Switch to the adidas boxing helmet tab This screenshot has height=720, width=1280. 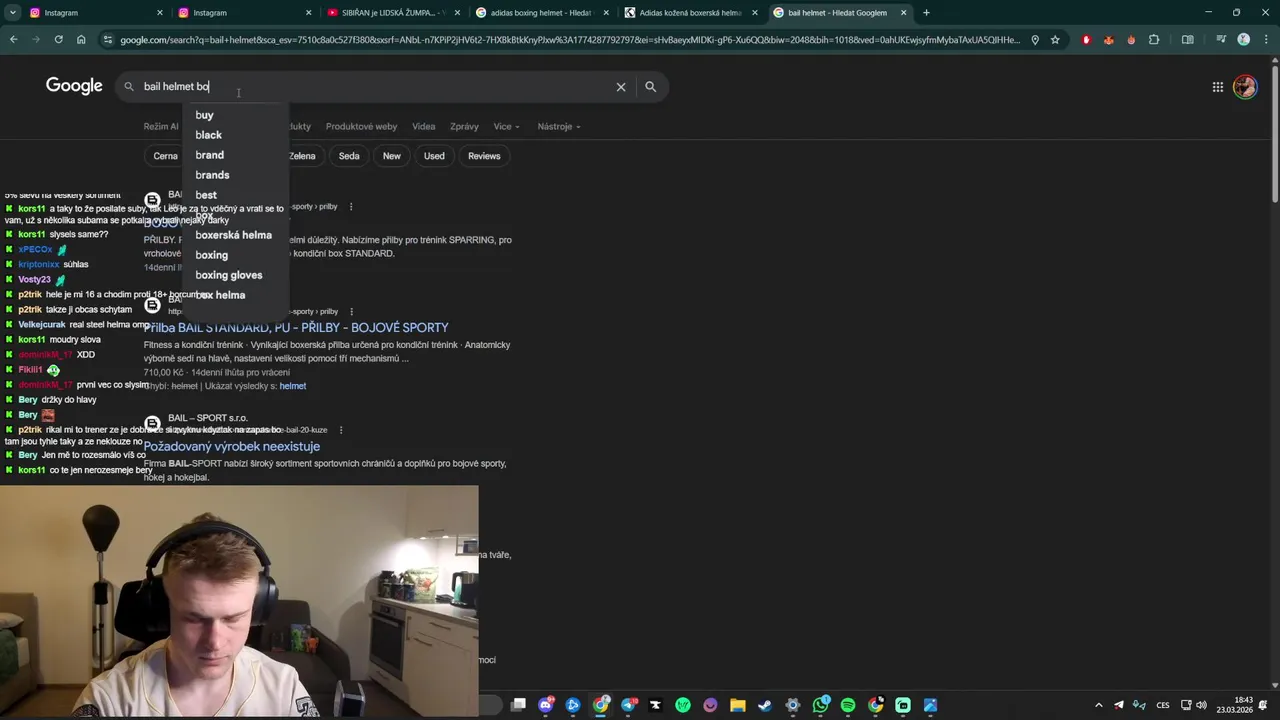(x=542, y=13)
